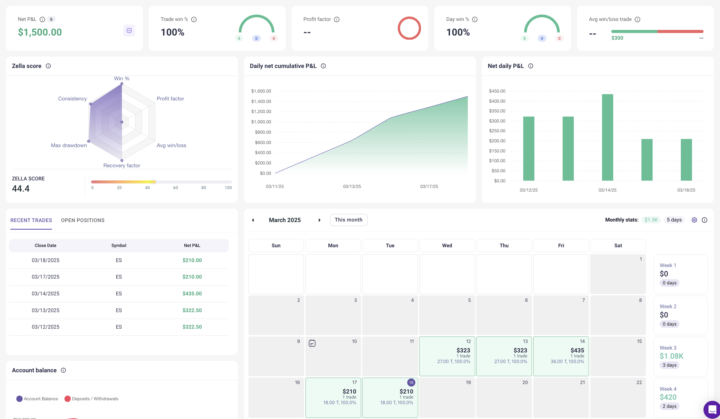Open the Net P&L card display icon
720x419 pixels.
click(129, 31)
